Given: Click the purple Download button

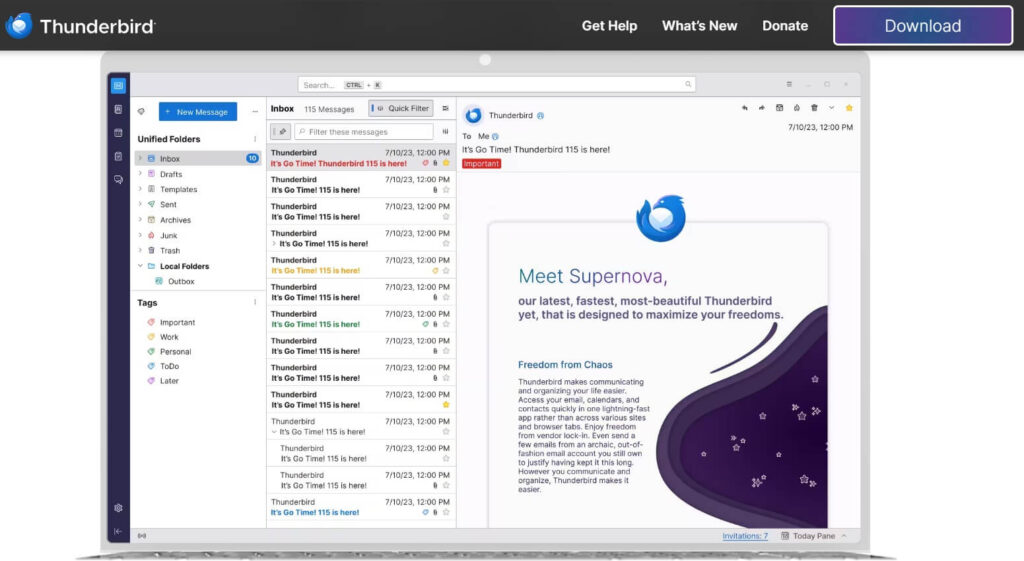Looking at the screenshot, I should click(923, 25).
